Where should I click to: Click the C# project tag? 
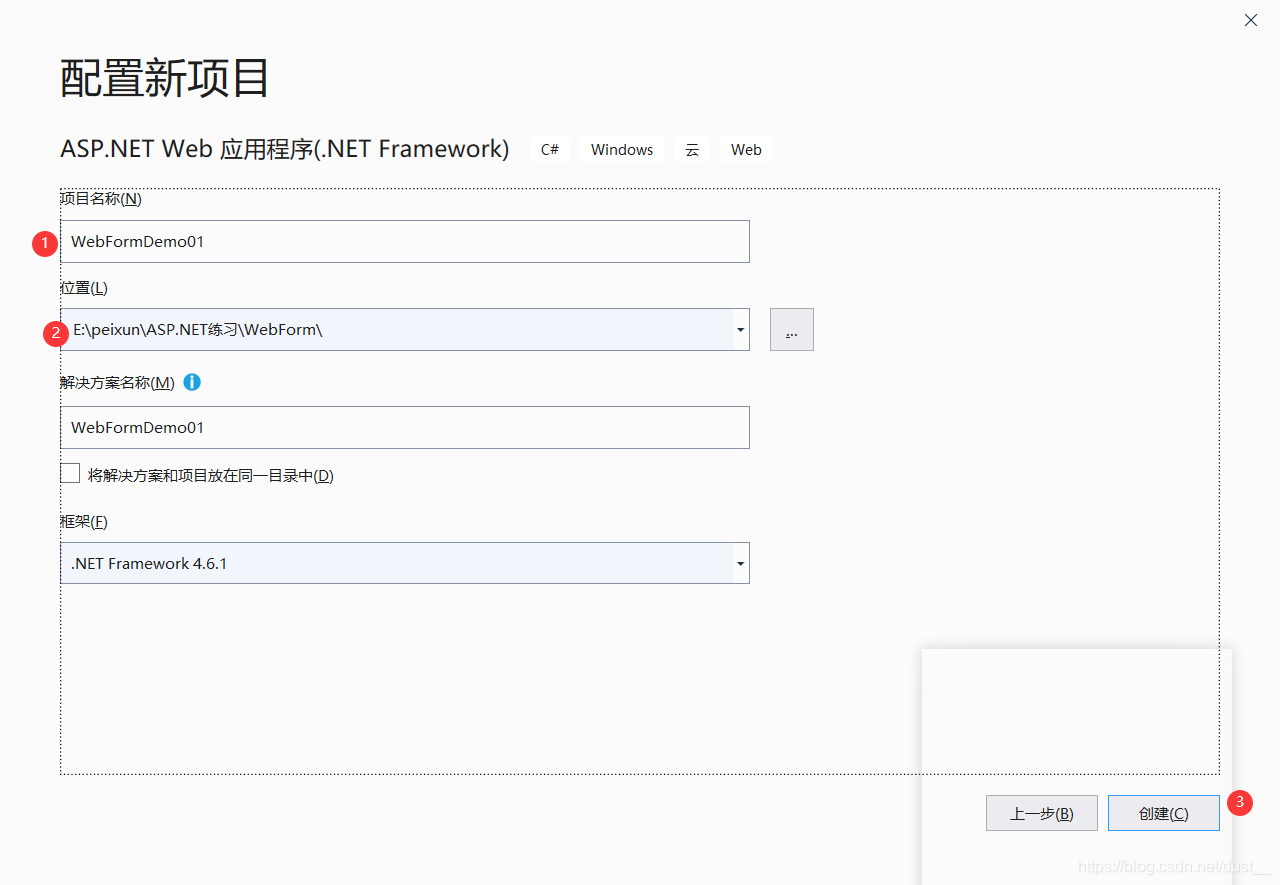click(x=550, y=149)
